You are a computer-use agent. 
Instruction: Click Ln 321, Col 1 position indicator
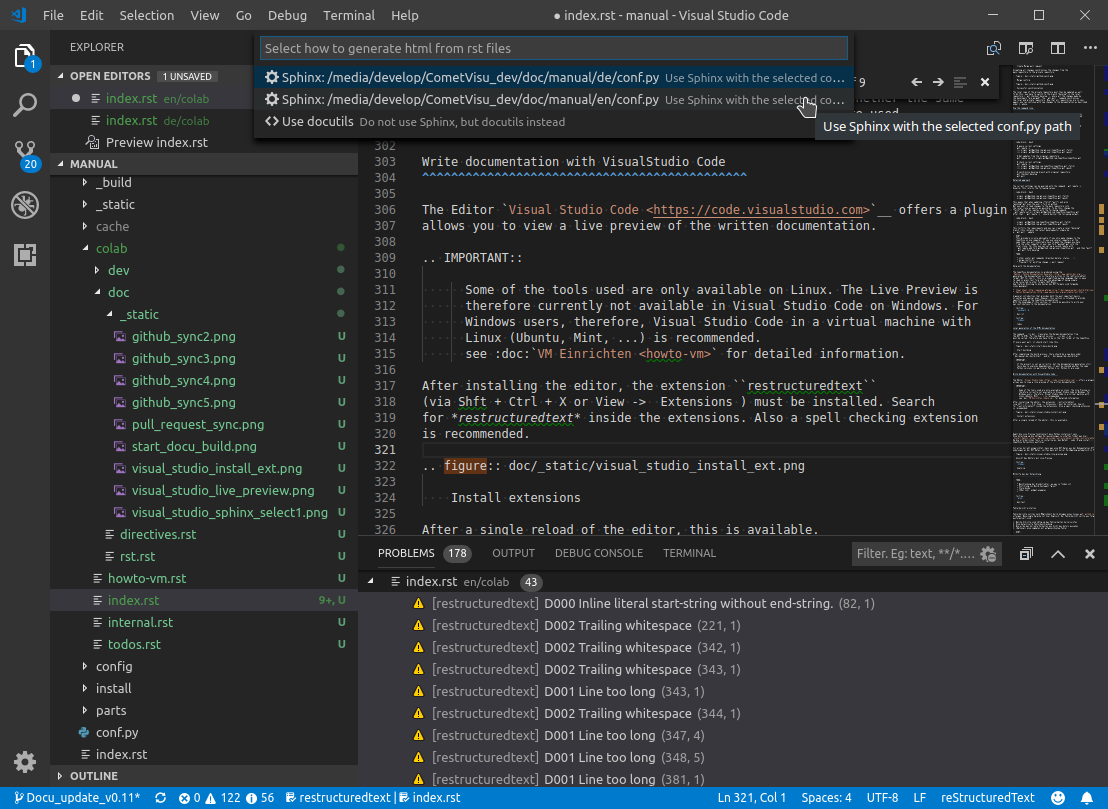tap(752, 798)
